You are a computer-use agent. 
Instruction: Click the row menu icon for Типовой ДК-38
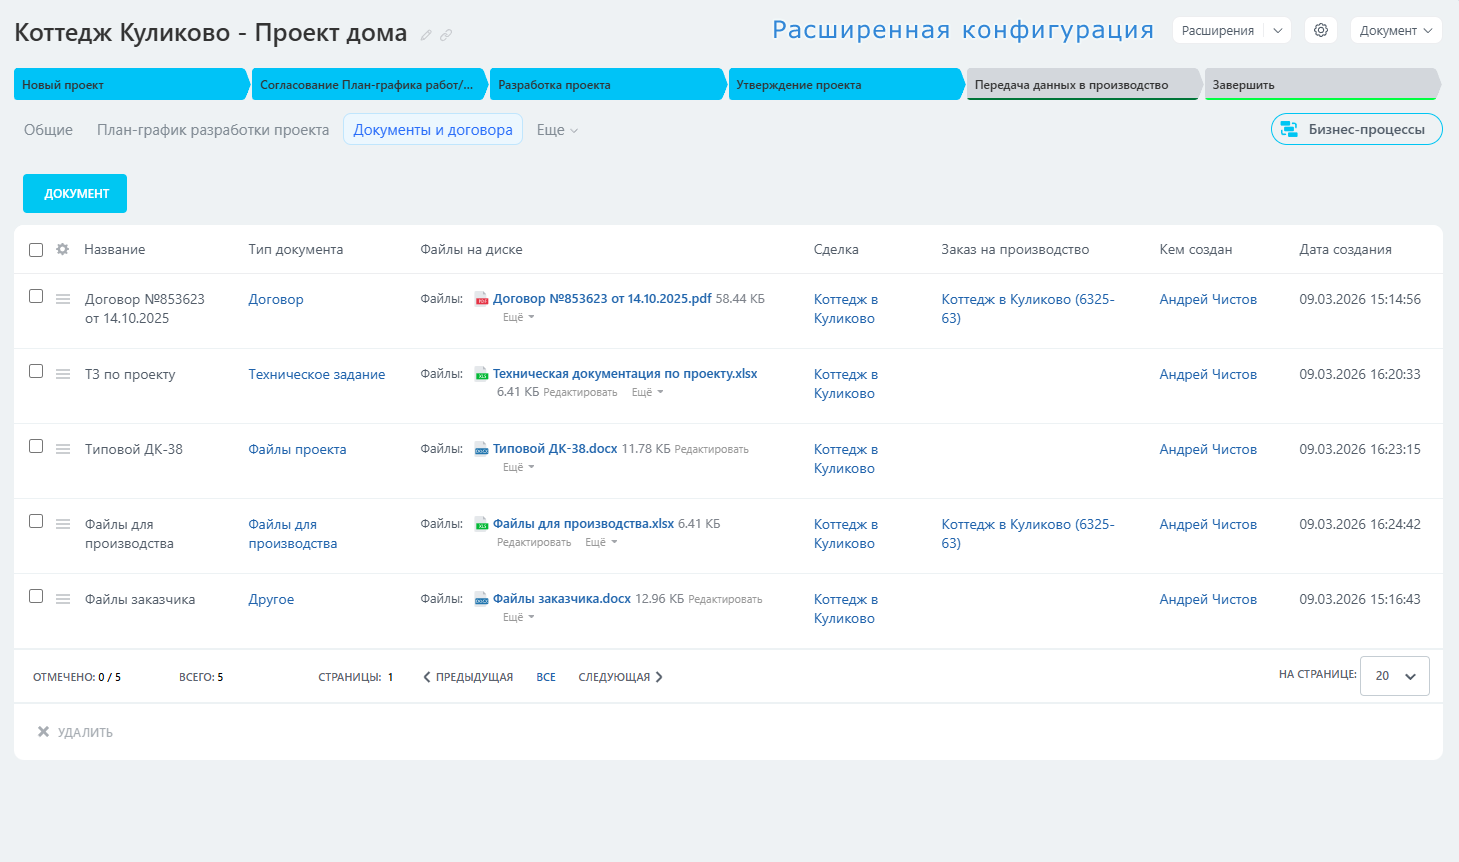point(63,449)
